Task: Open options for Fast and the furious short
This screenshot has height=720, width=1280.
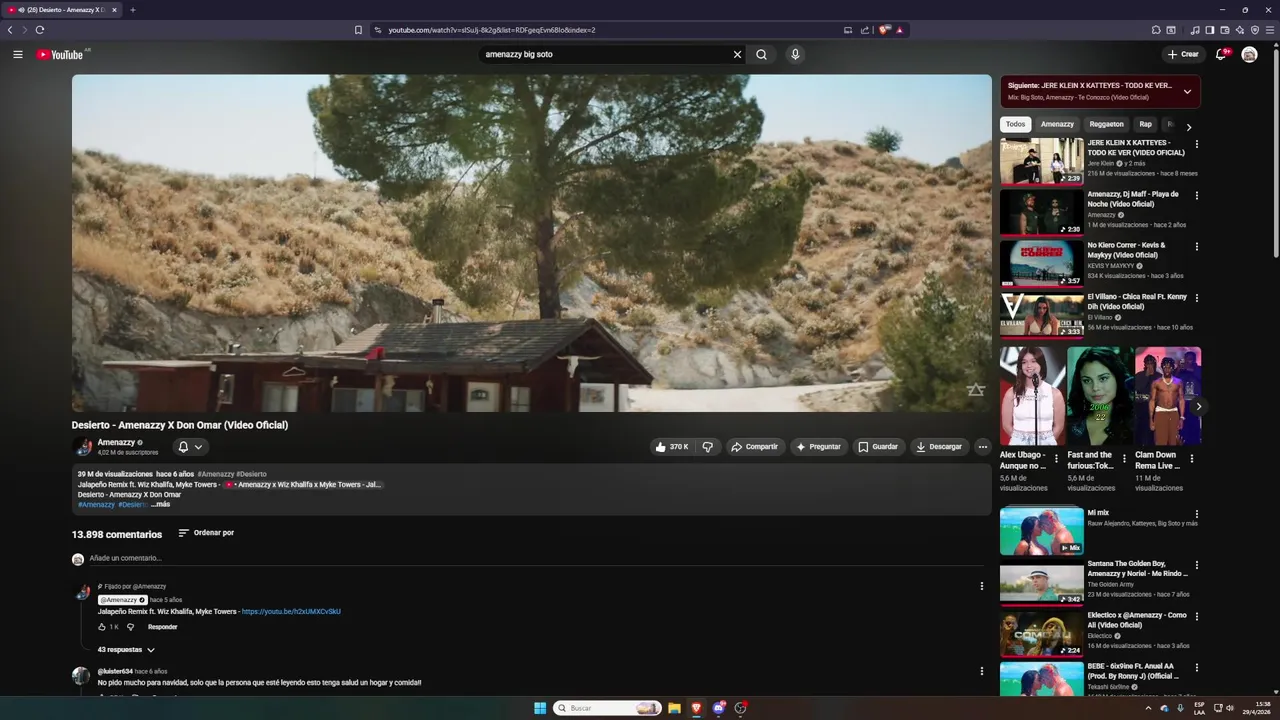Action: coord(1124,460)
